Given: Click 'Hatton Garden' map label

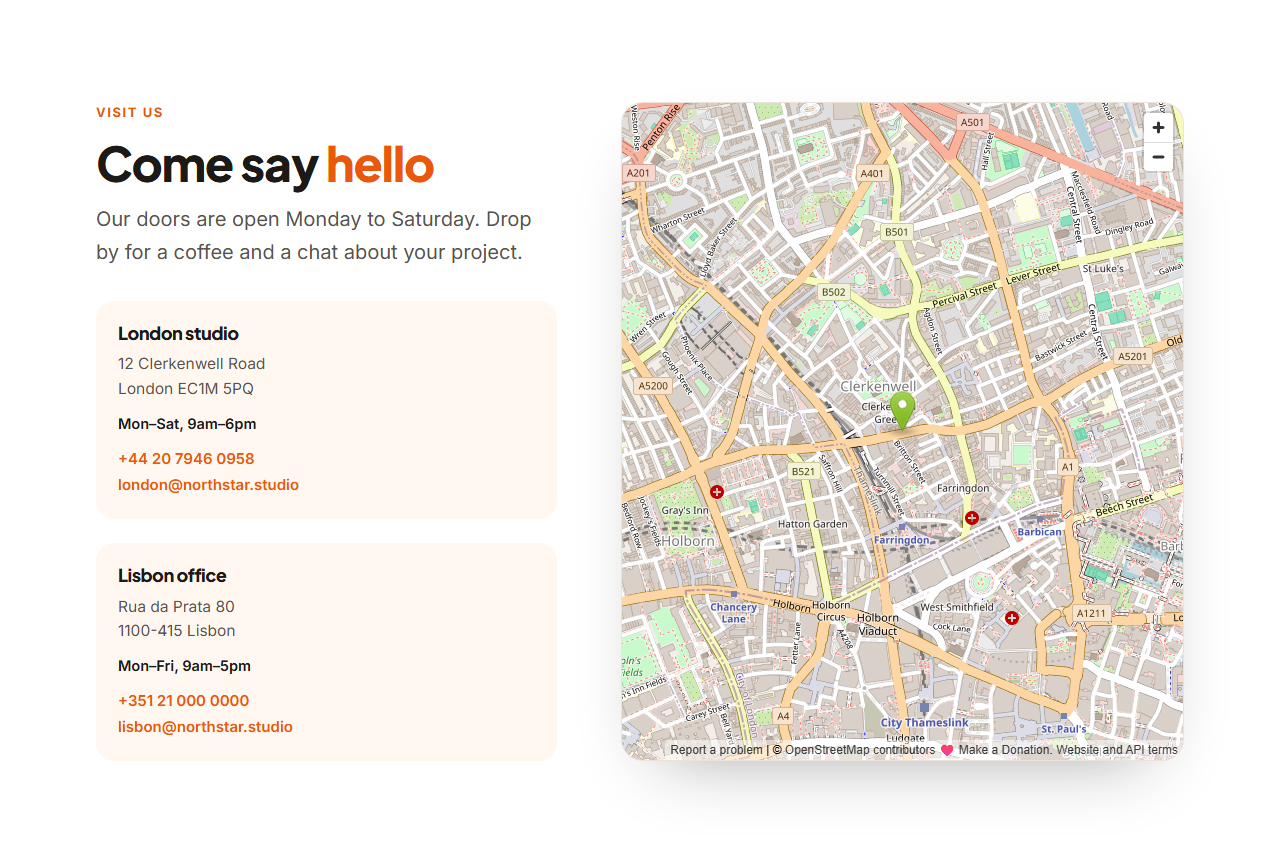Looking at the screenshot, I should (x=813, y=524).
